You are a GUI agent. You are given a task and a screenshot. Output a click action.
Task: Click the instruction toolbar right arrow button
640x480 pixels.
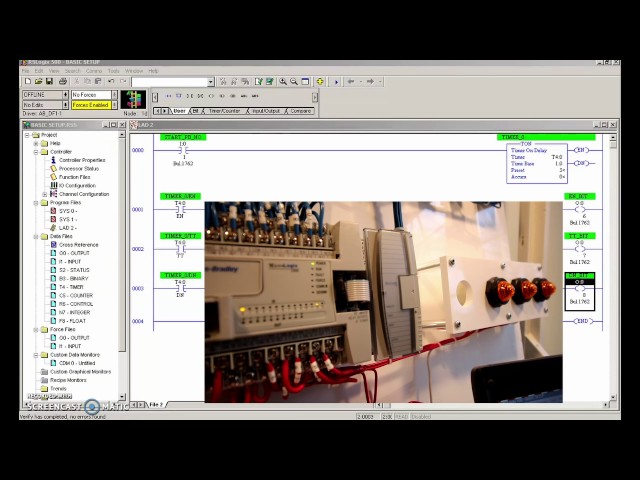[x=315, y=97]
